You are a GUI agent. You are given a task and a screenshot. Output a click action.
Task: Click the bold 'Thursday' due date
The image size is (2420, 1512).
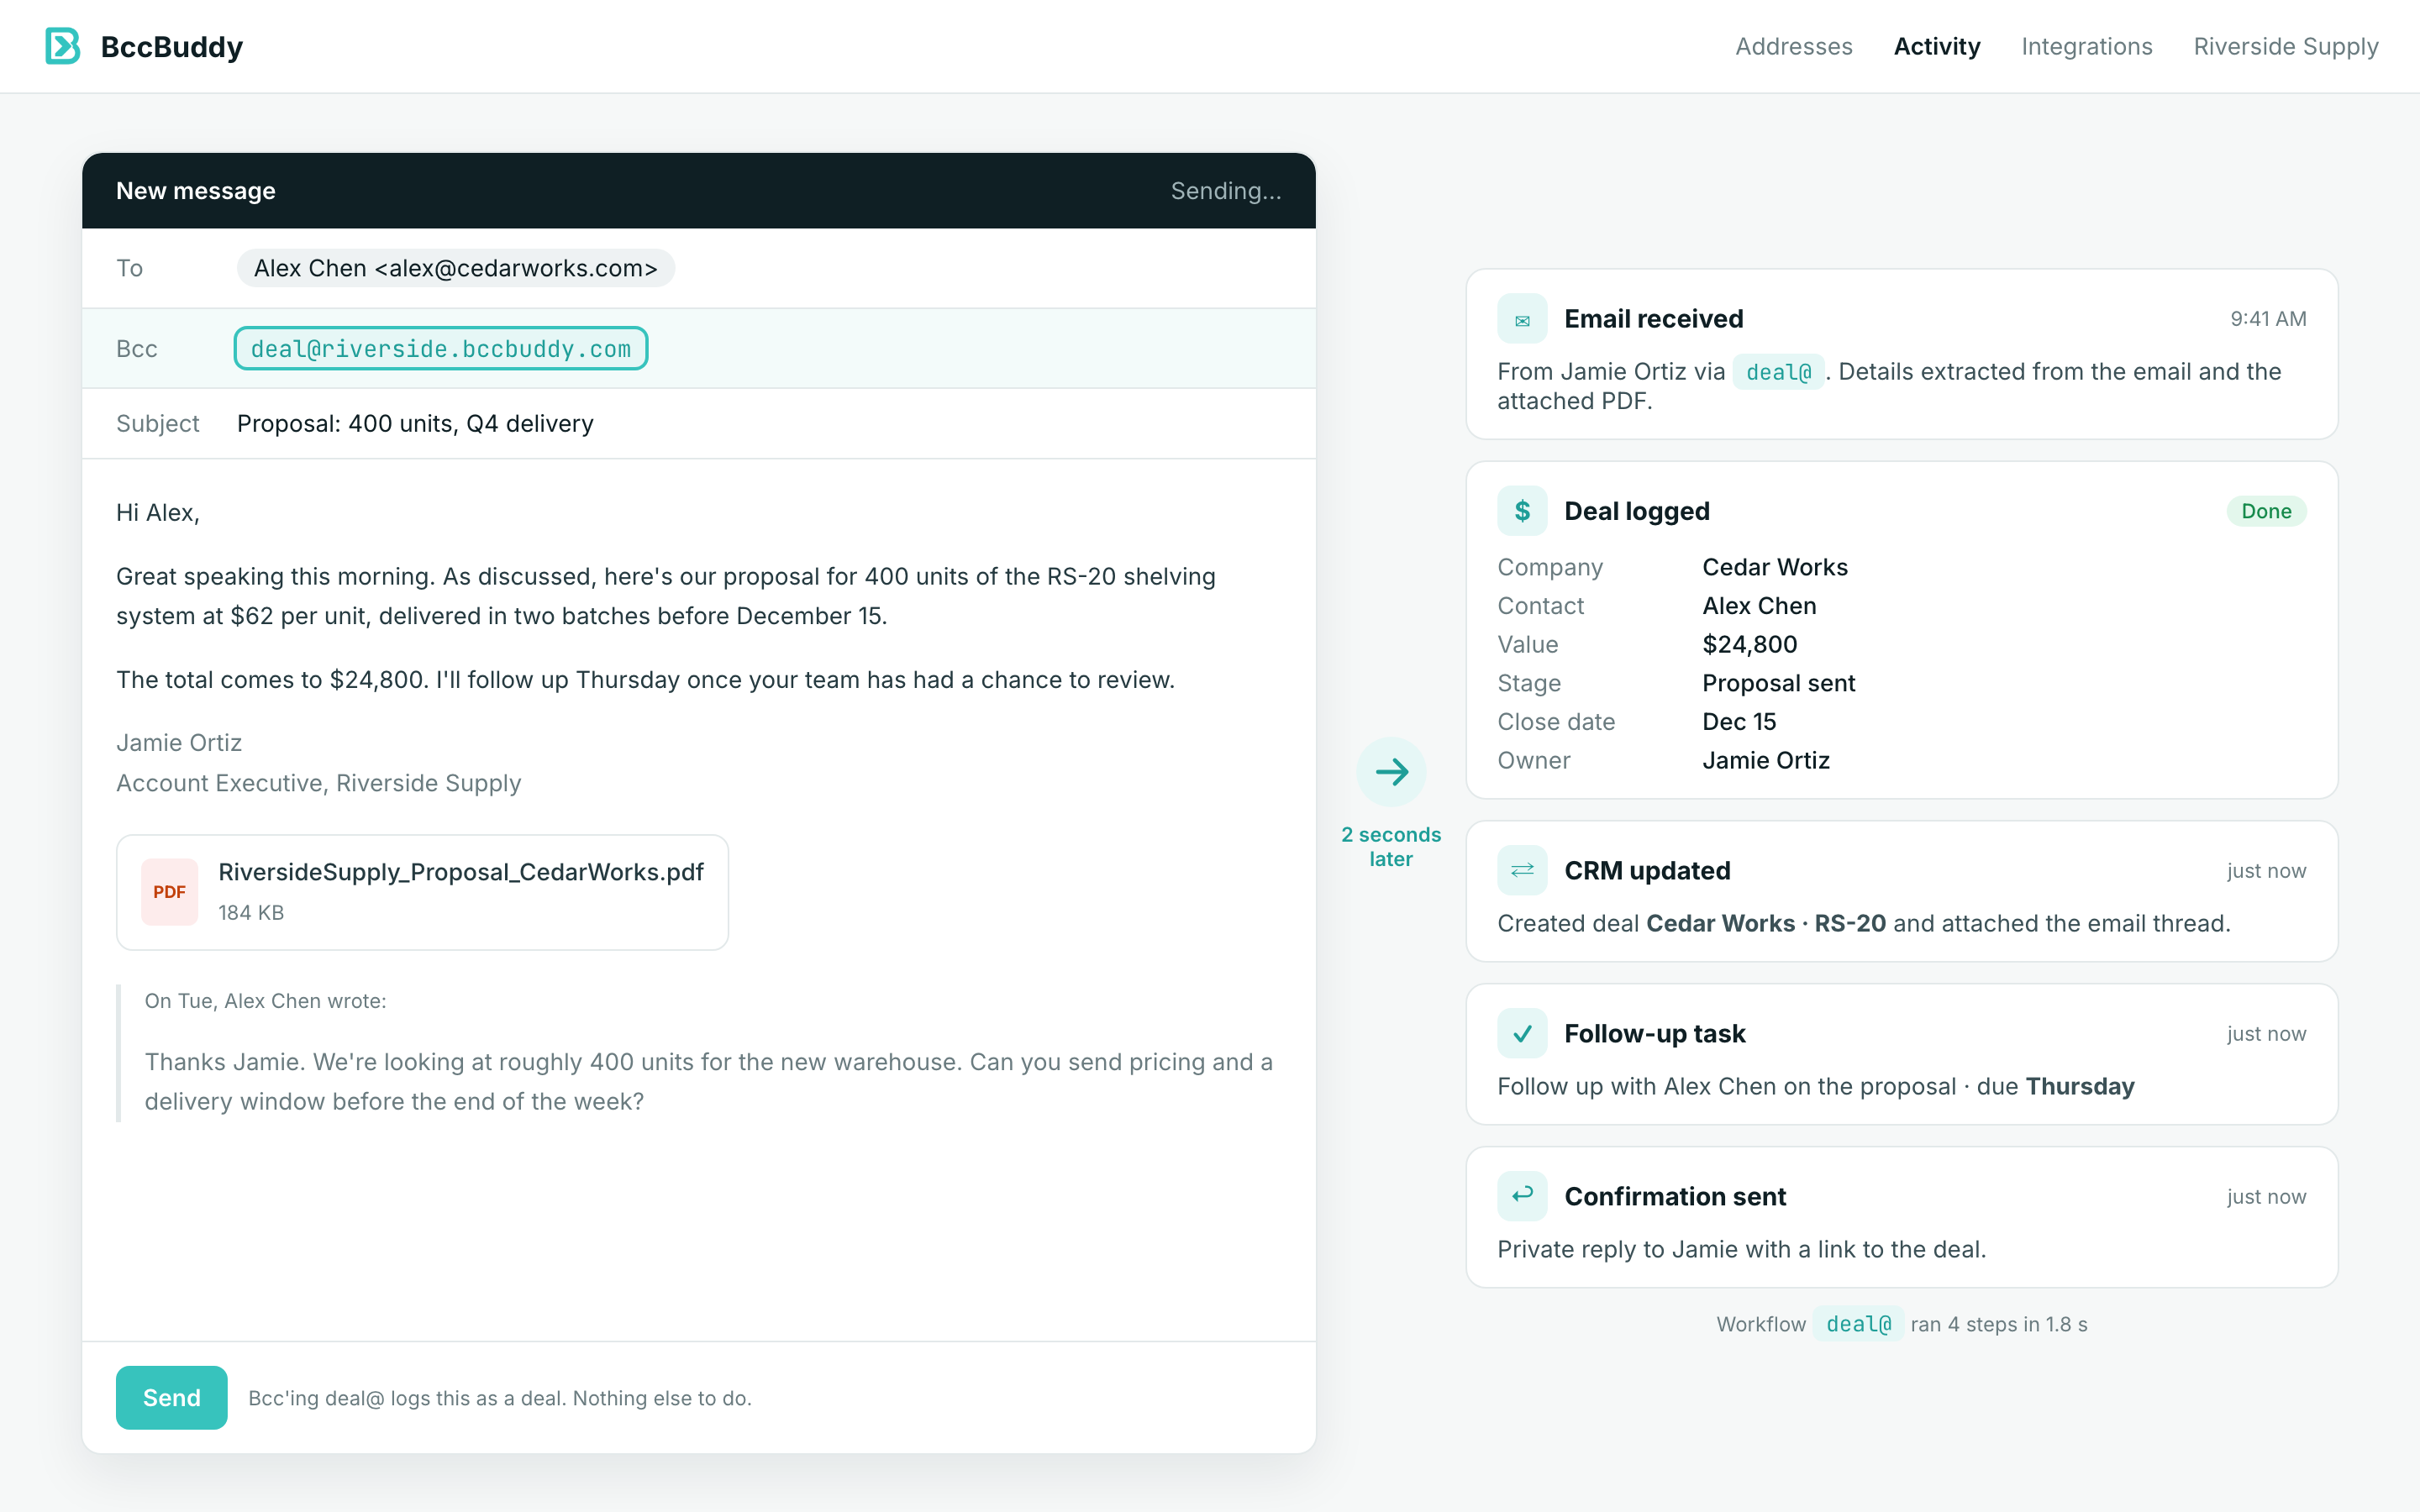pyautogui.click(x=2080, y=1086)
